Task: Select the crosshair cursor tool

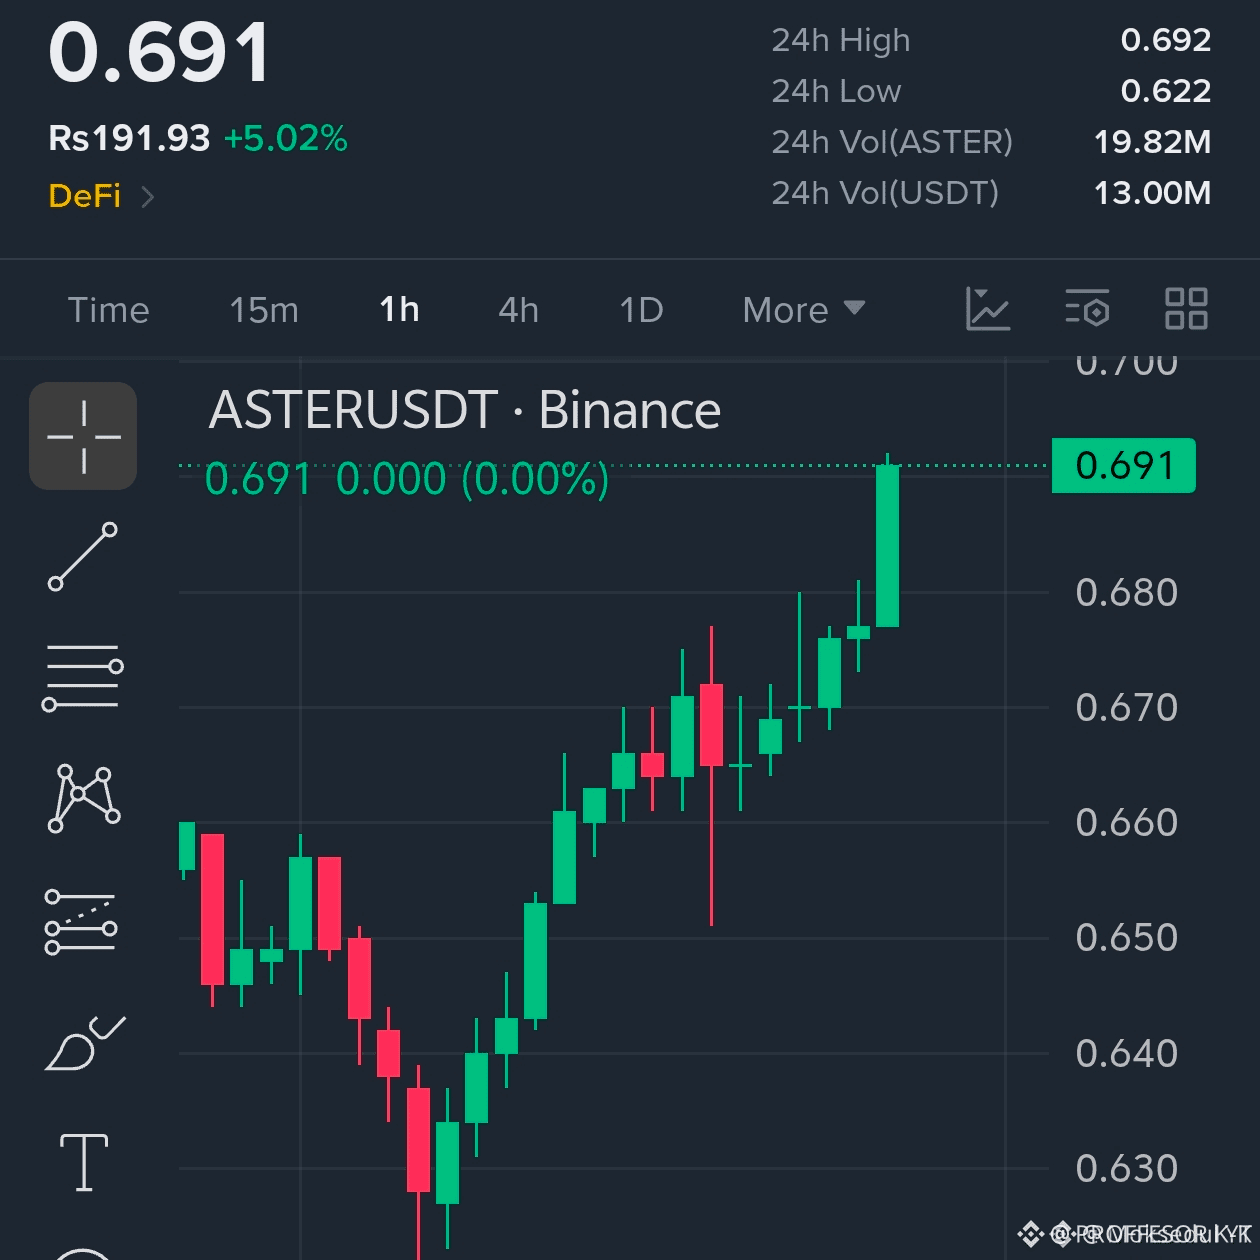Action: point(83,436)
